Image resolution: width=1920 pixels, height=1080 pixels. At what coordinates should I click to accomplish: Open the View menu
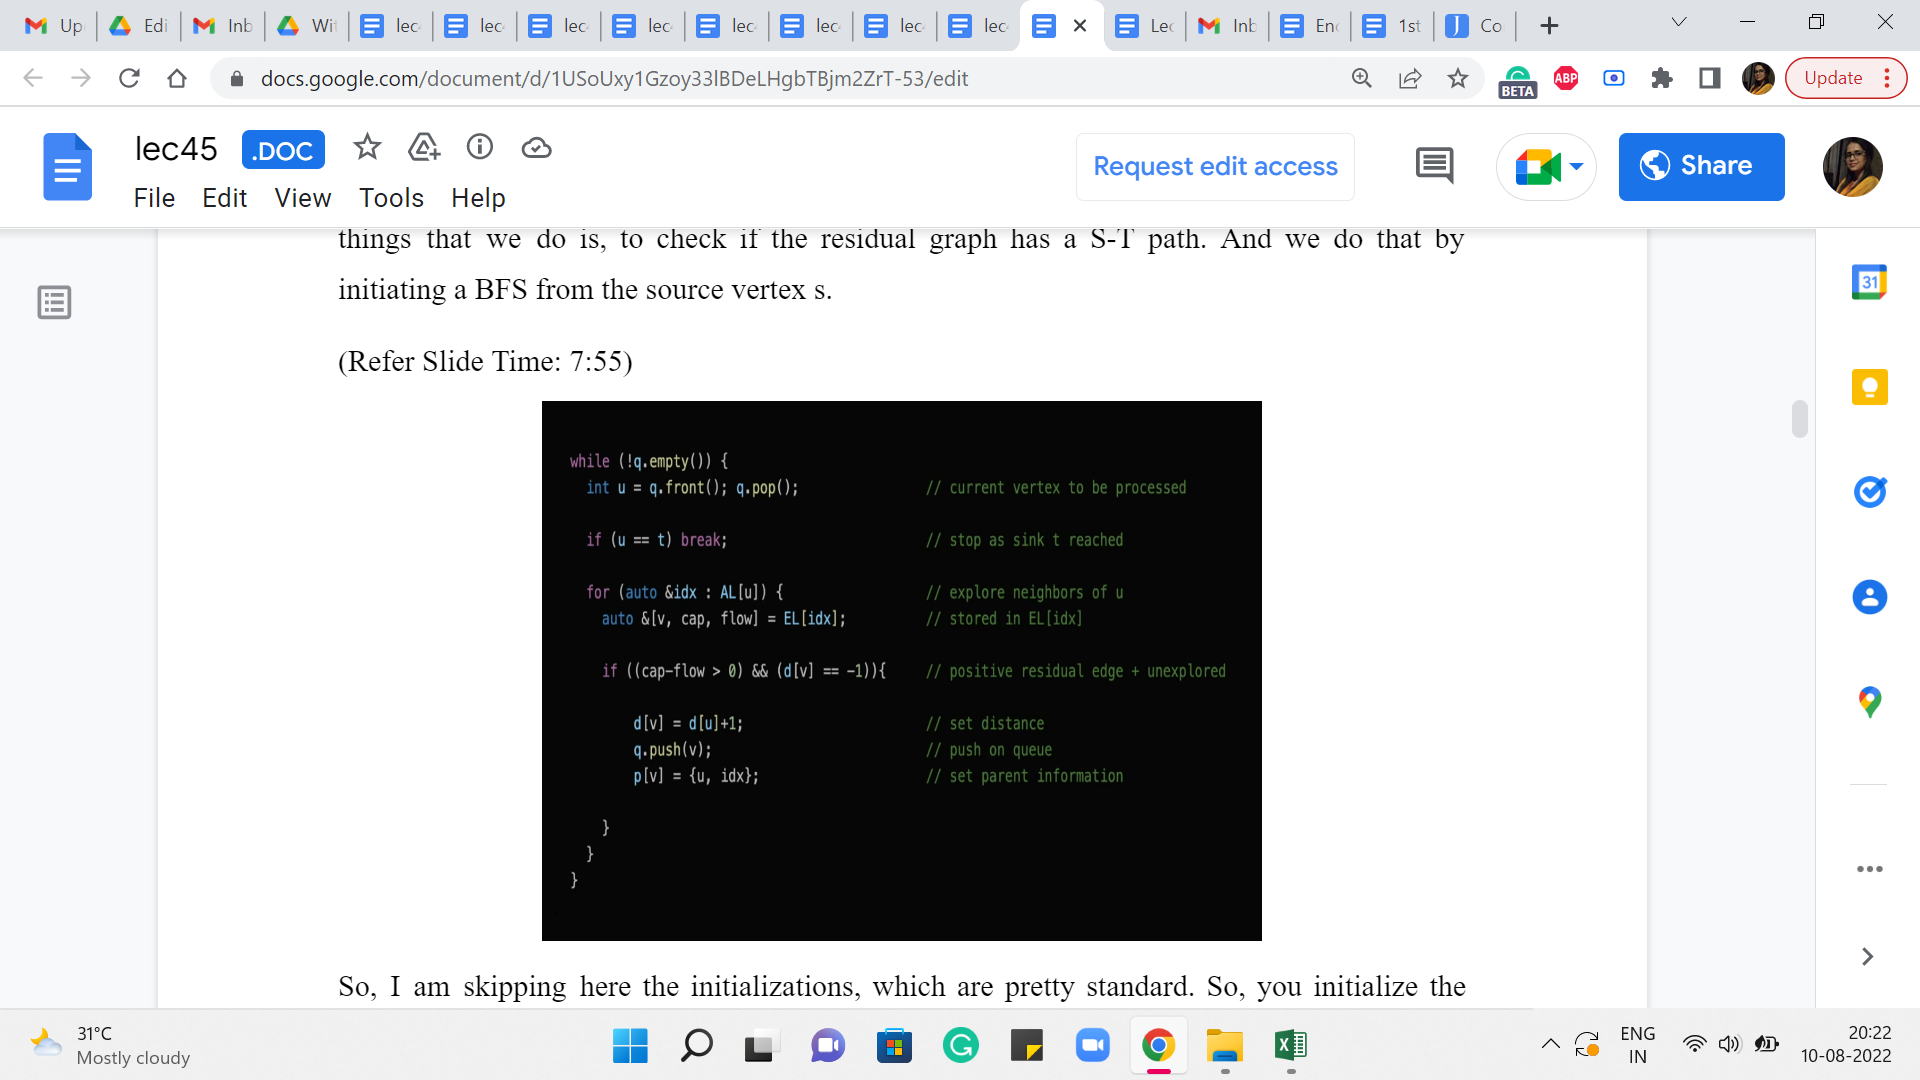(x=302, y=198)
